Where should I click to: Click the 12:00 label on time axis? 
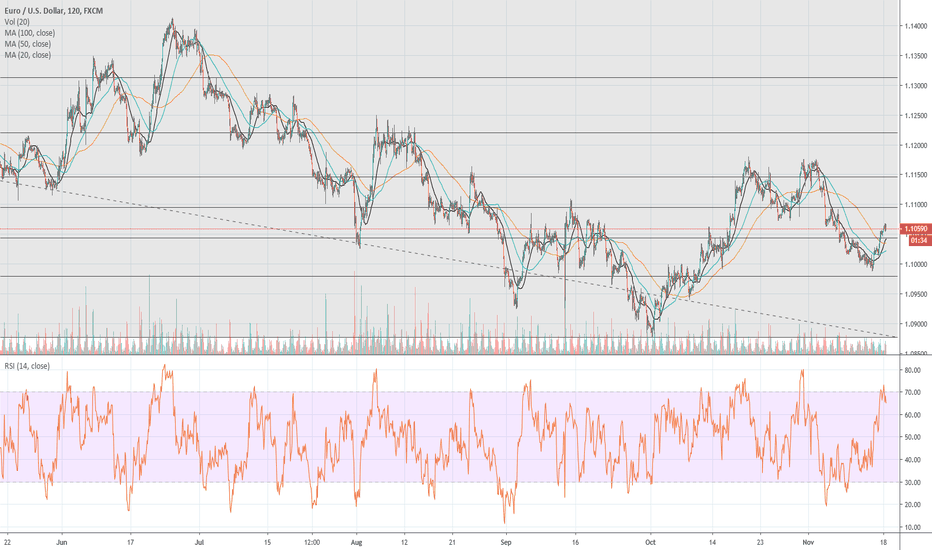coord(312,540)
